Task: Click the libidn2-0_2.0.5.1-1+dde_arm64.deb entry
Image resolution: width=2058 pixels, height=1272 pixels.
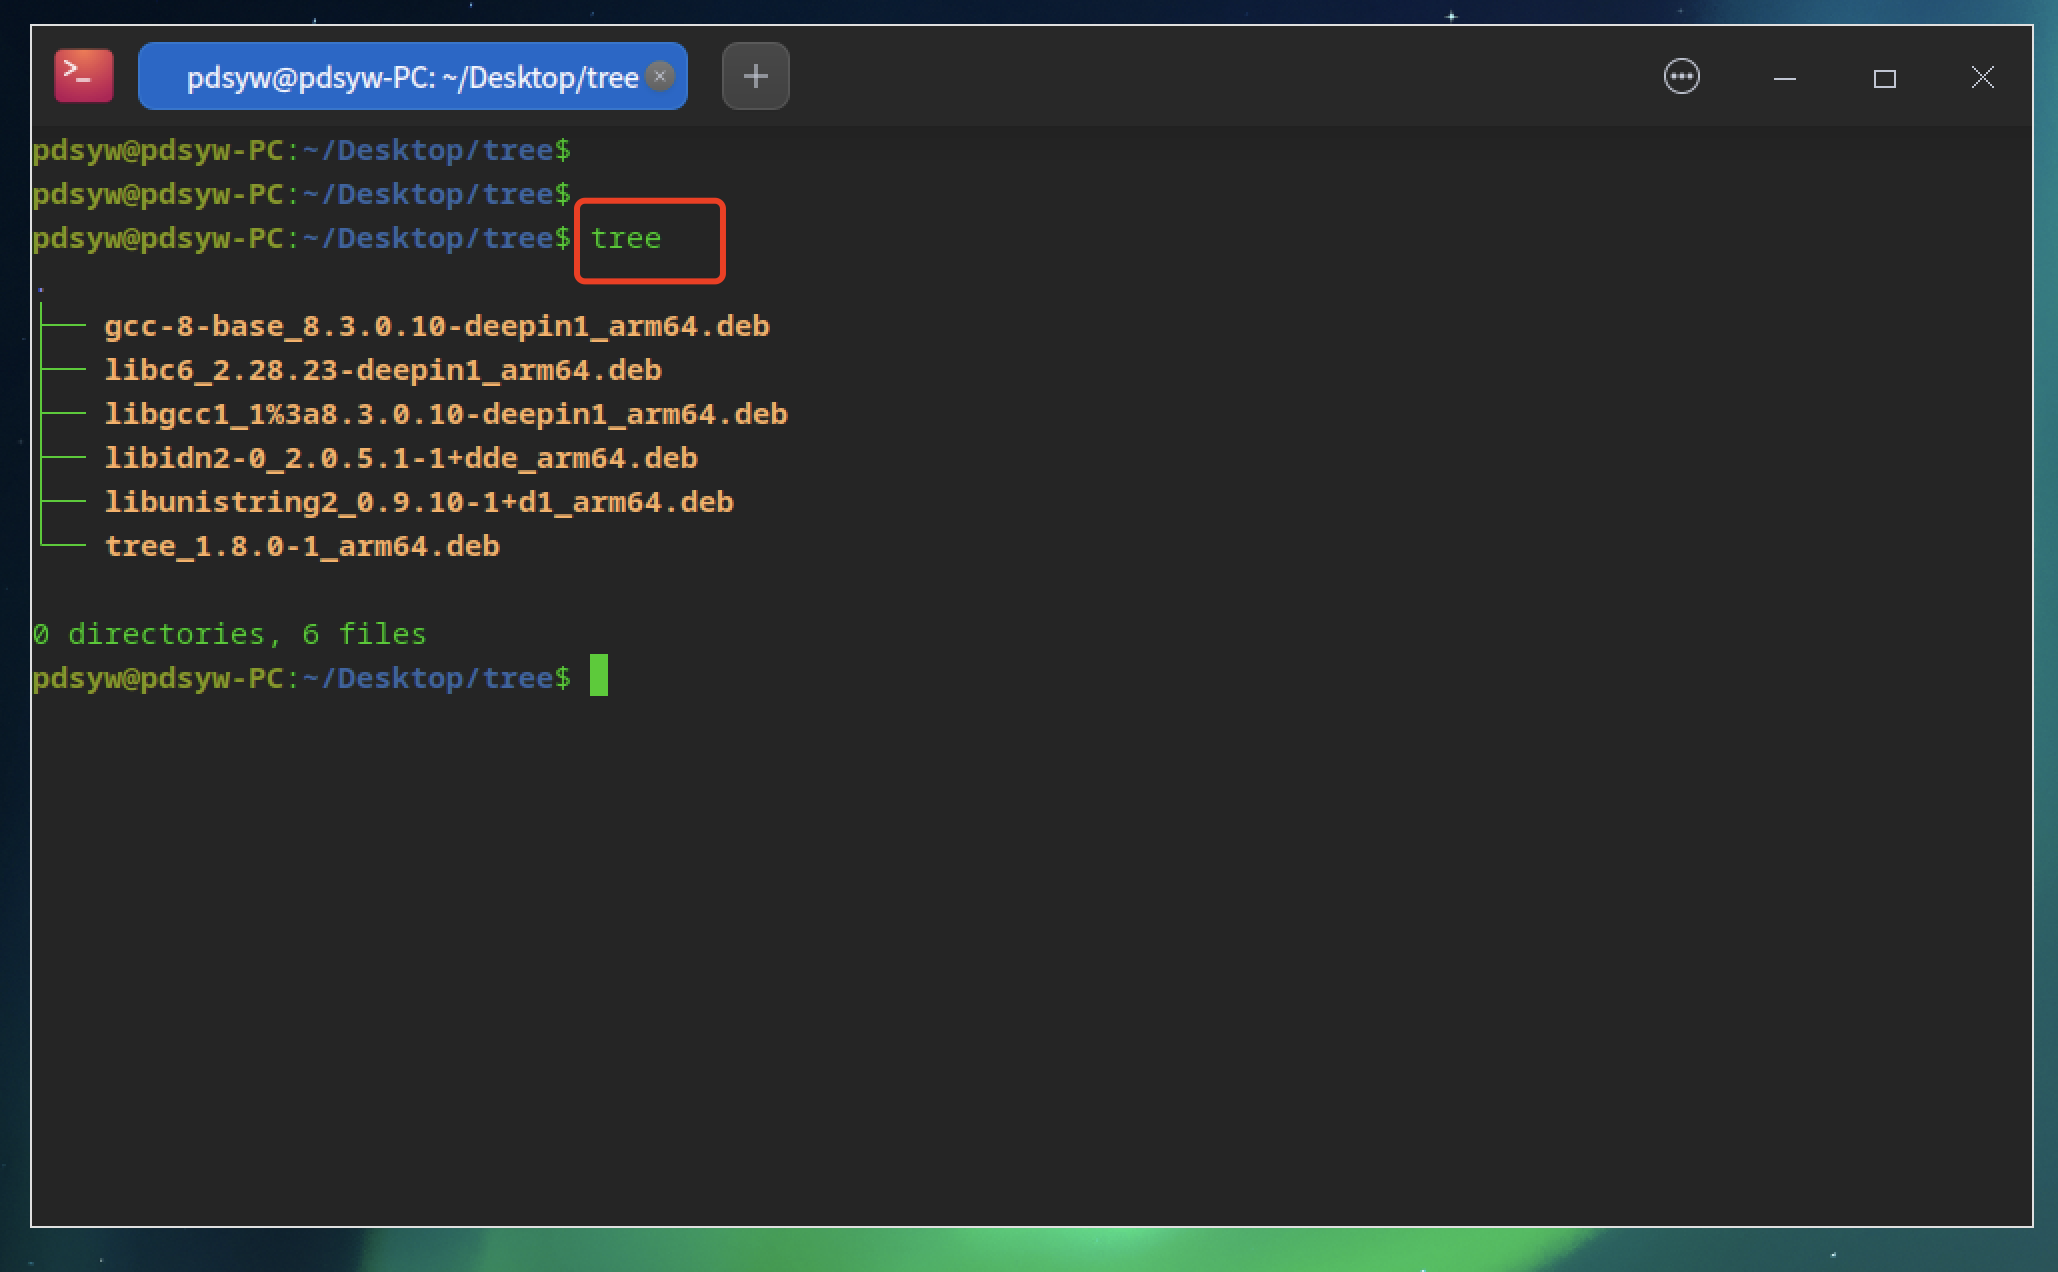Action: tap(401, 458)
